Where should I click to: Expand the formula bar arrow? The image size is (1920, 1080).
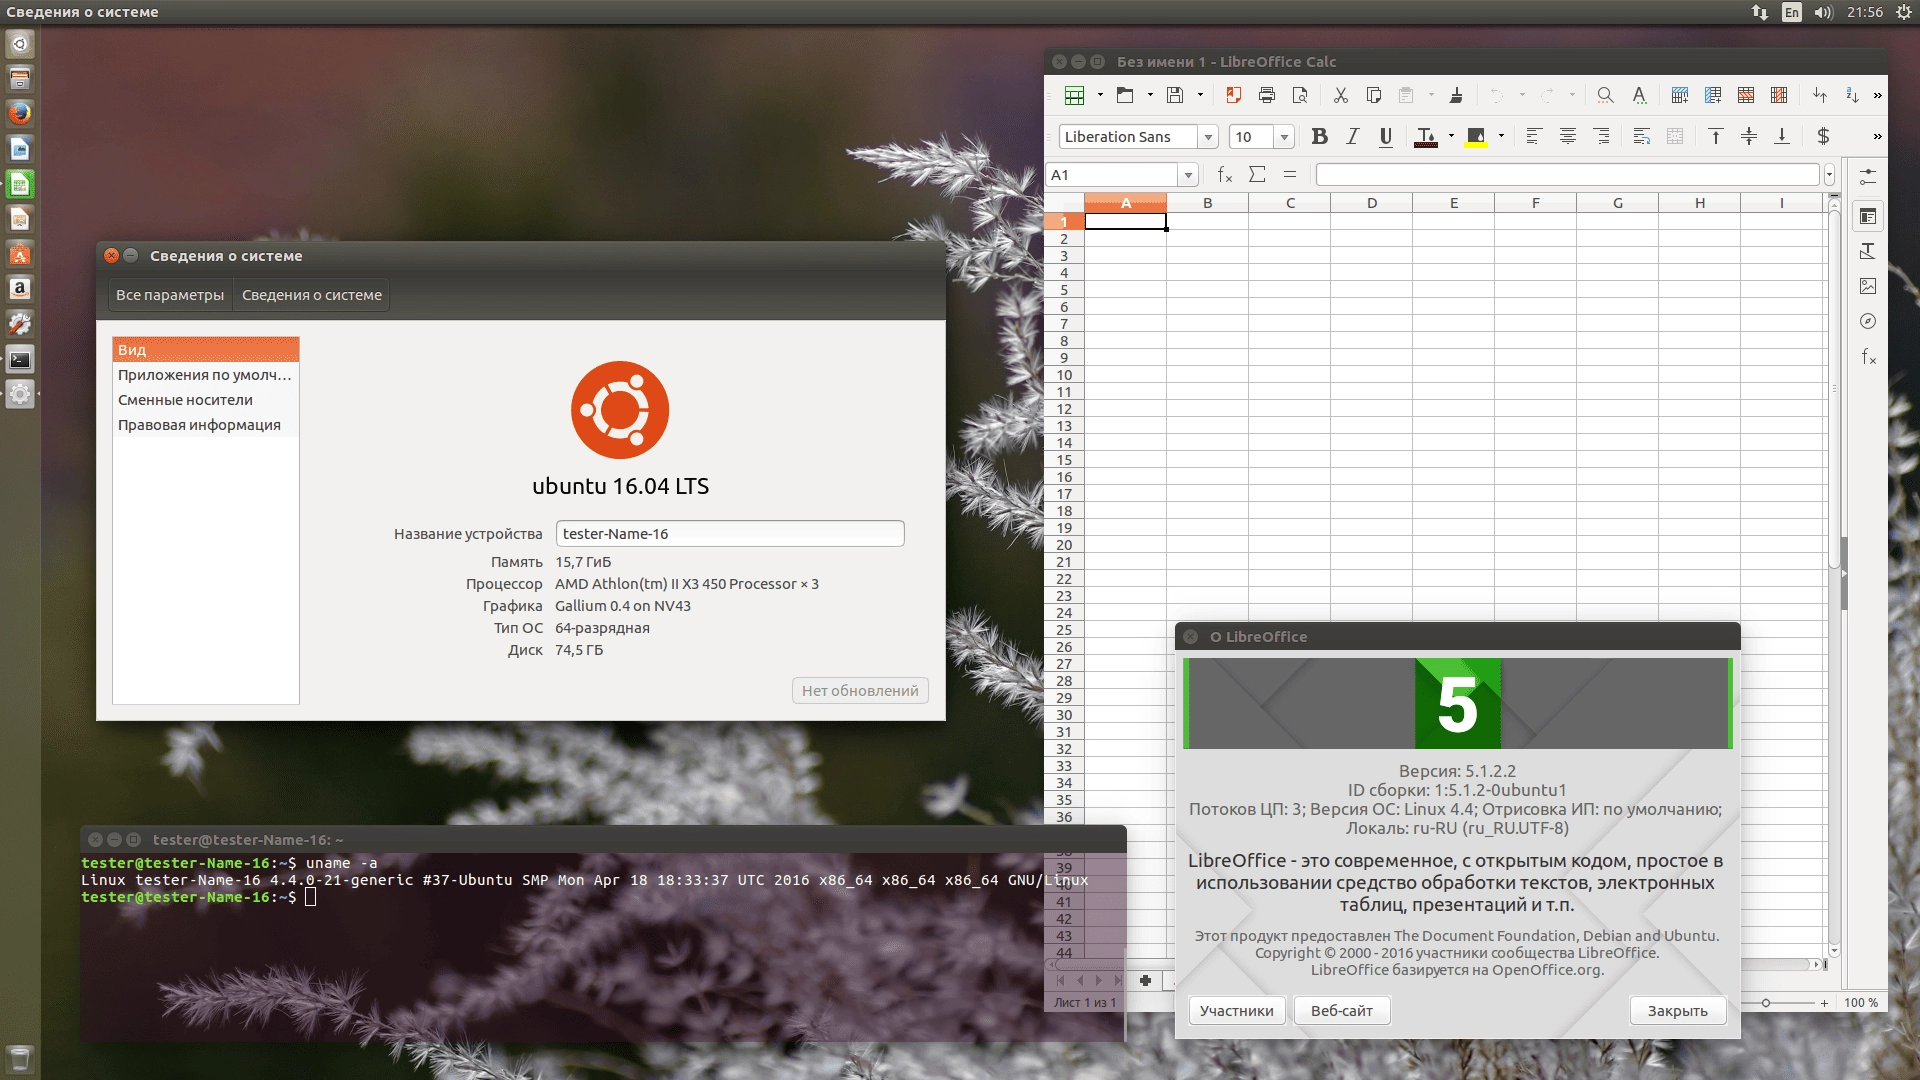pos(1830,175)
